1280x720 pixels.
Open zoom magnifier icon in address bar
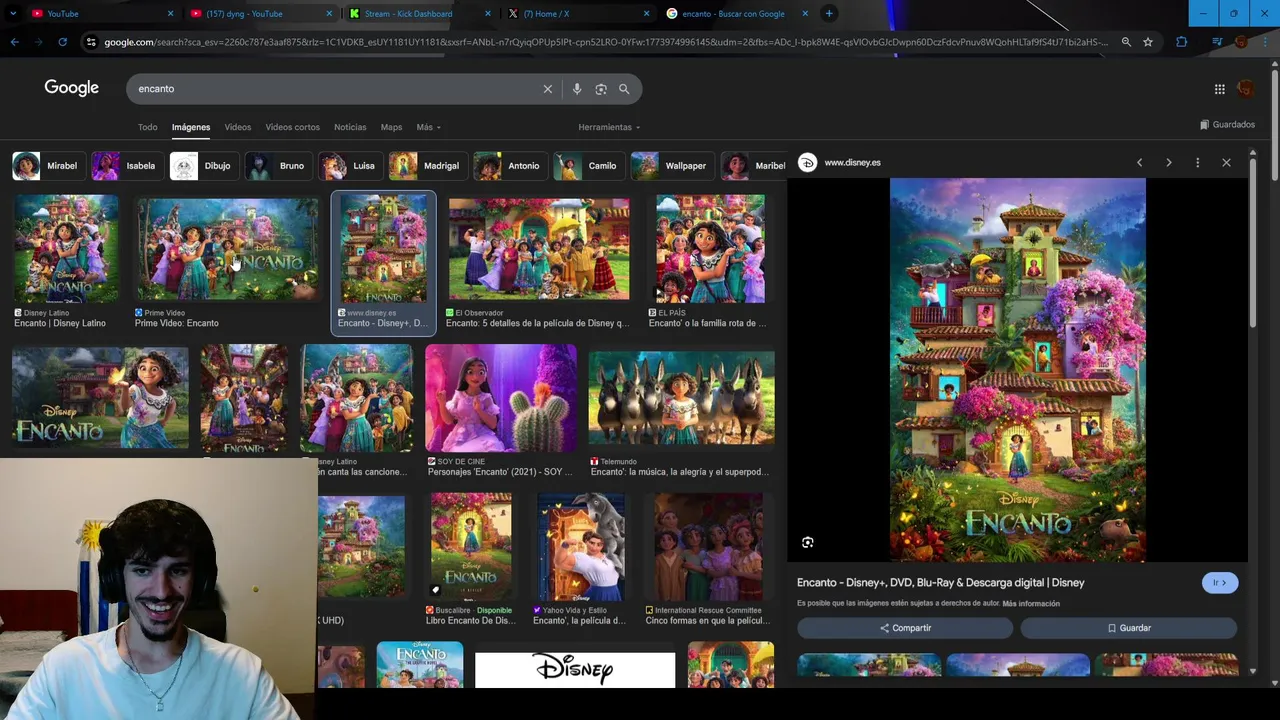click(1126, 42)
